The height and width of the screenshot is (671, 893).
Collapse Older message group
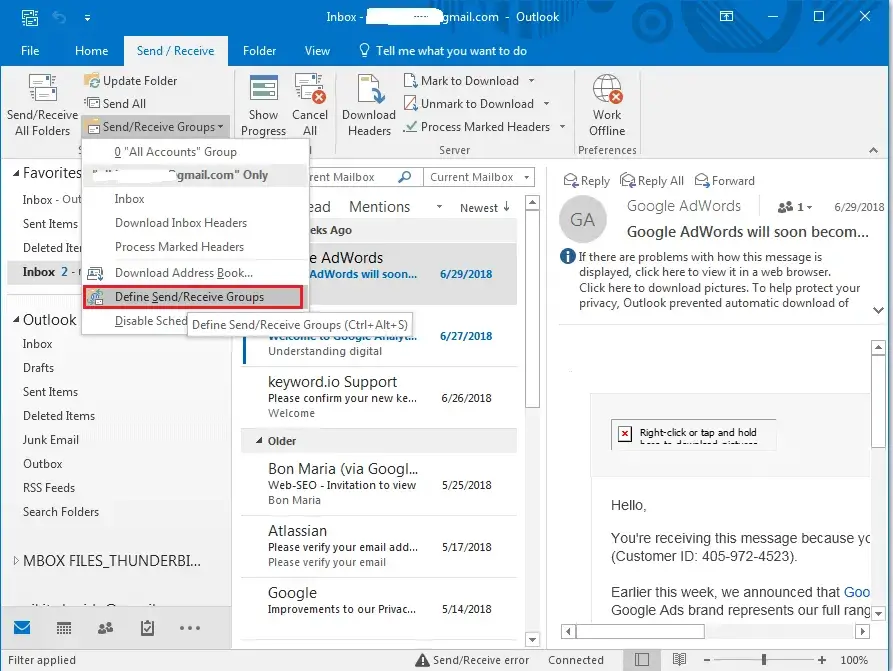259,440
